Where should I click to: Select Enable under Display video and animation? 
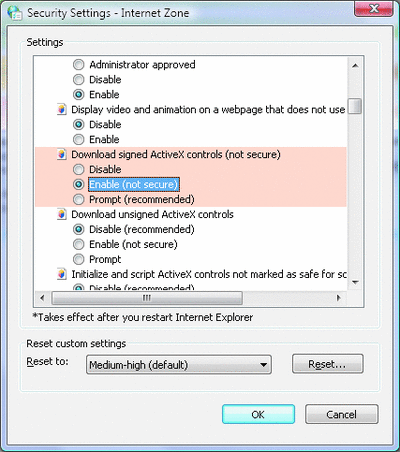79,139
